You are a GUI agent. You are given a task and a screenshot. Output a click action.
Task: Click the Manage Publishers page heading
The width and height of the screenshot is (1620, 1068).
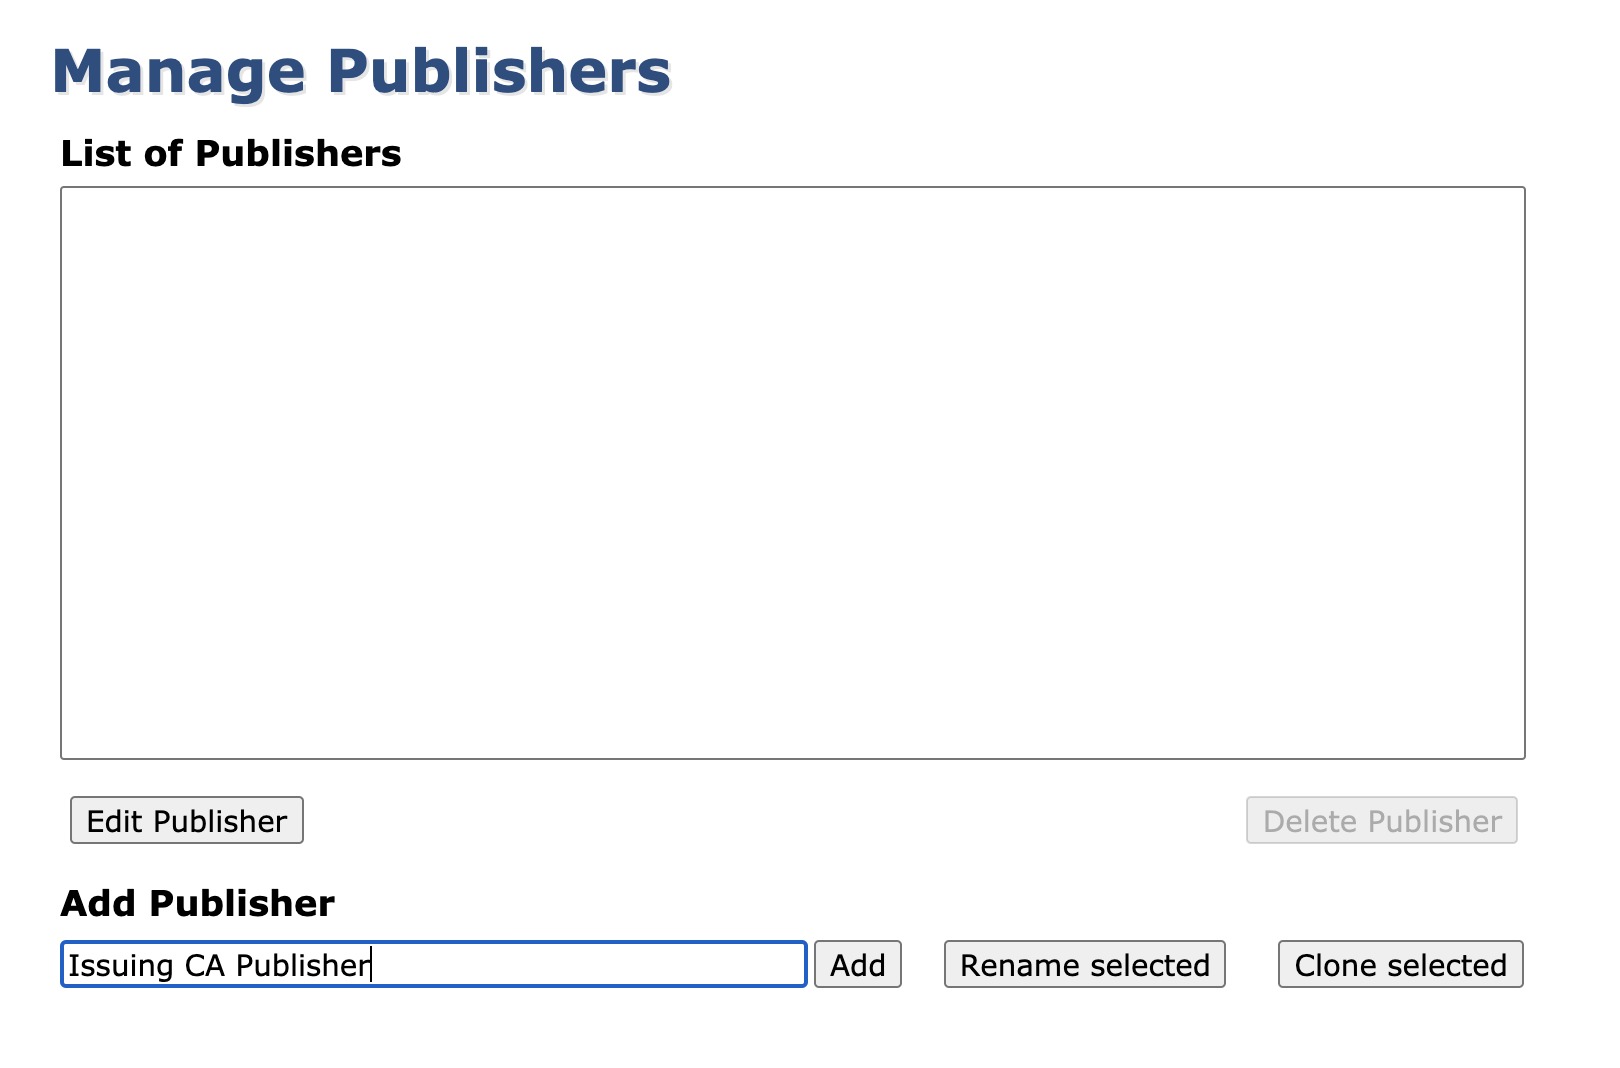point(361,72)
